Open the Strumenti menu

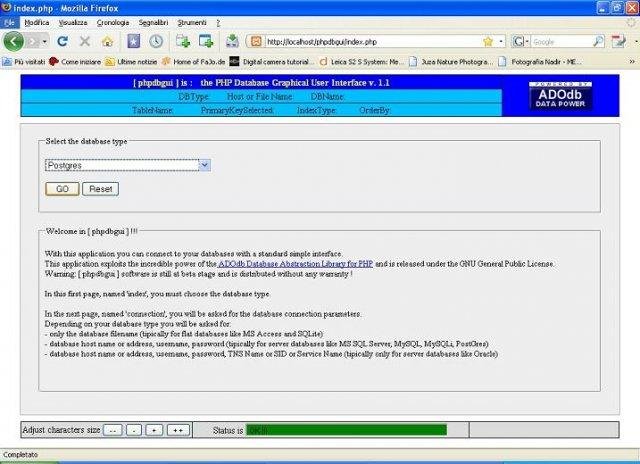[192, 23]
